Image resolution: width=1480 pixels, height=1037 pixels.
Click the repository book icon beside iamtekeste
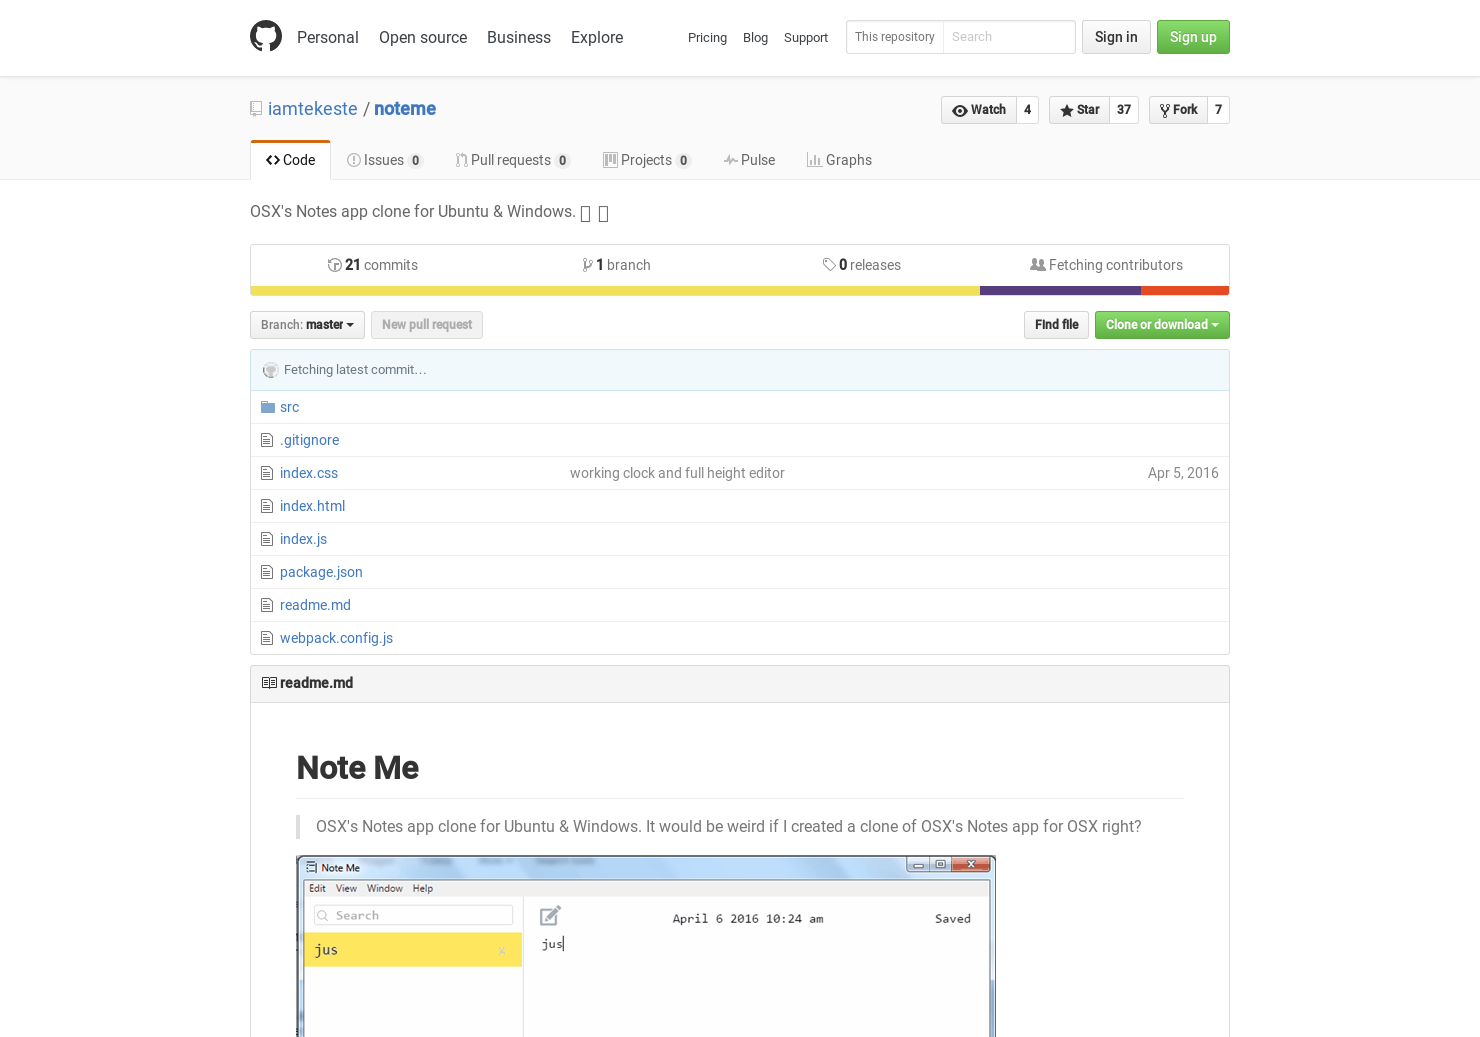[256, 109]
